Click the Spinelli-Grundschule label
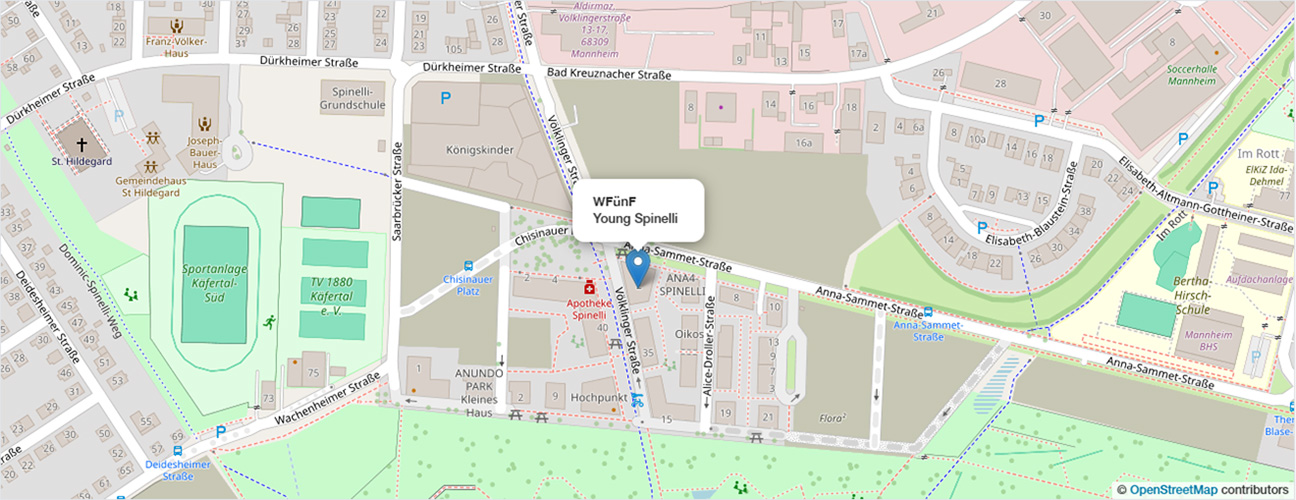The height and width of the screenshot is (500, 1296). pyautogui.click(x=352, y=97)
